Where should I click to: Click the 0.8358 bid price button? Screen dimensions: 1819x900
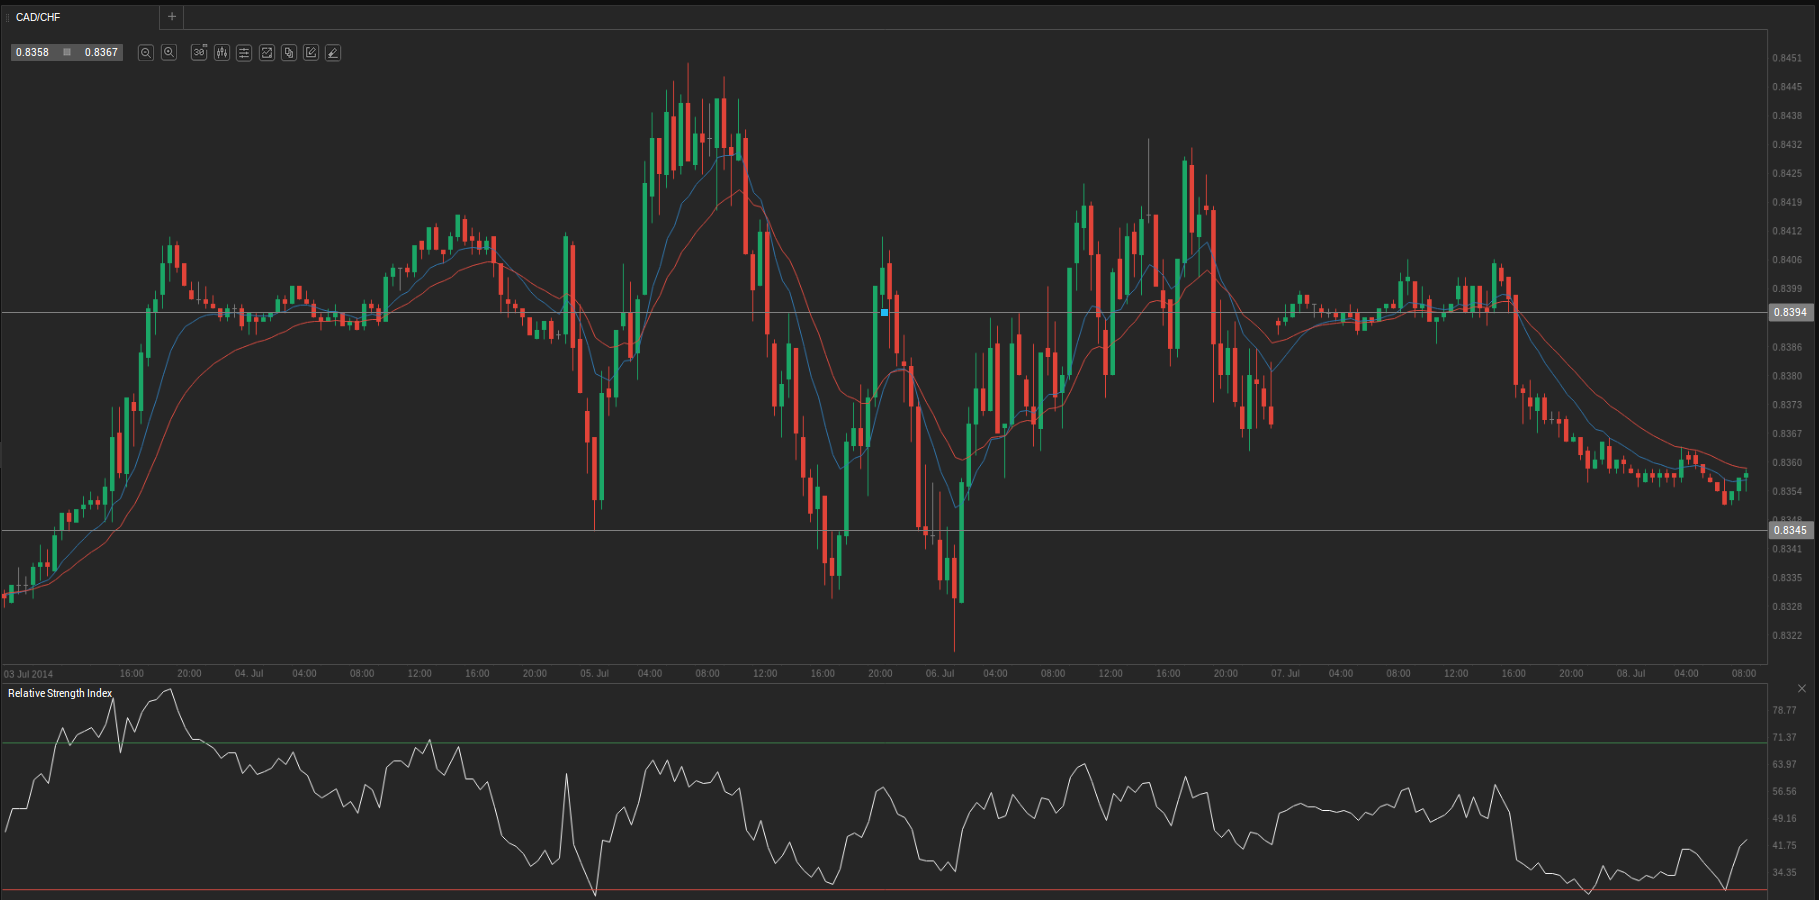33,52
